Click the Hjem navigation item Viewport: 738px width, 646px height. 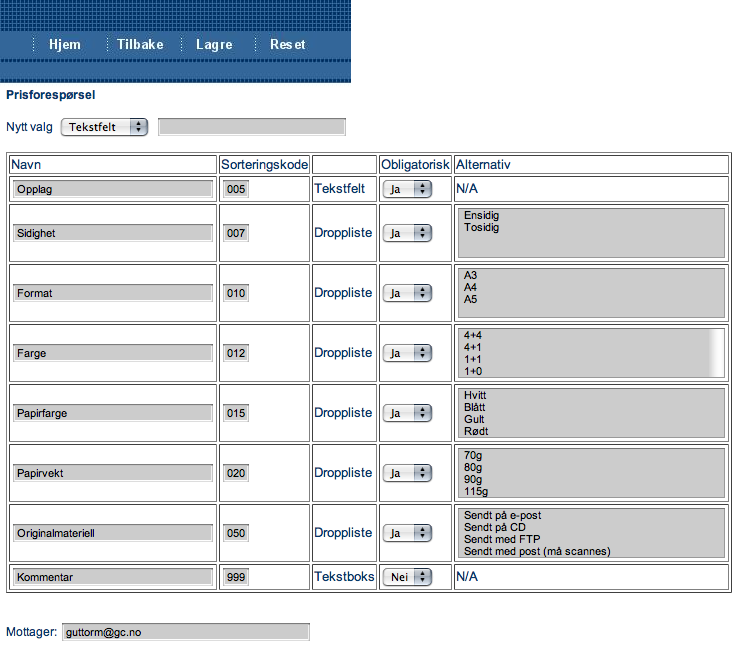coord(64,45)
